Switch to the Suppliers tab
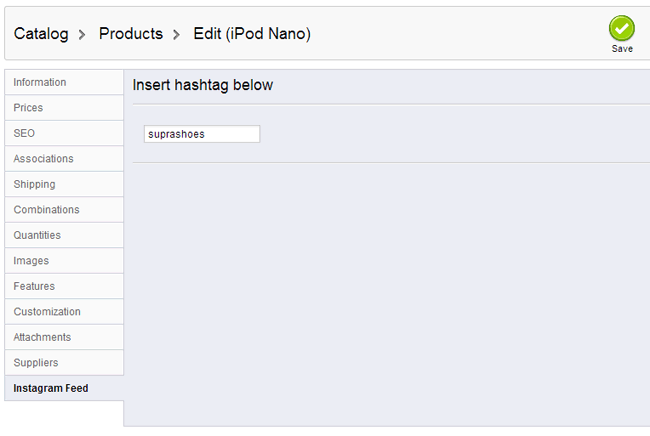The height and width of the screenshot is (436, 650). (x=36, y=363)
